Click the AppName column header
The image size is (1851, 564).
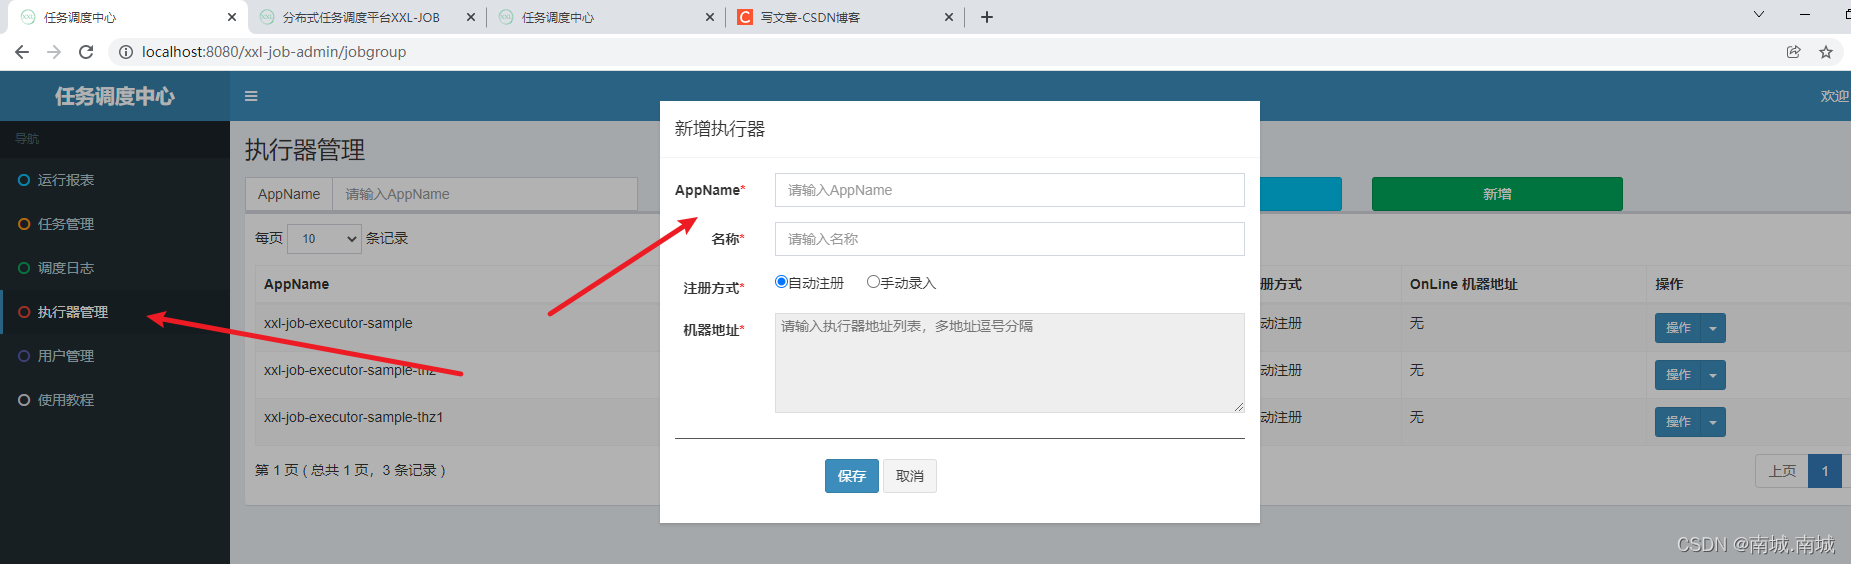point(296,284)
